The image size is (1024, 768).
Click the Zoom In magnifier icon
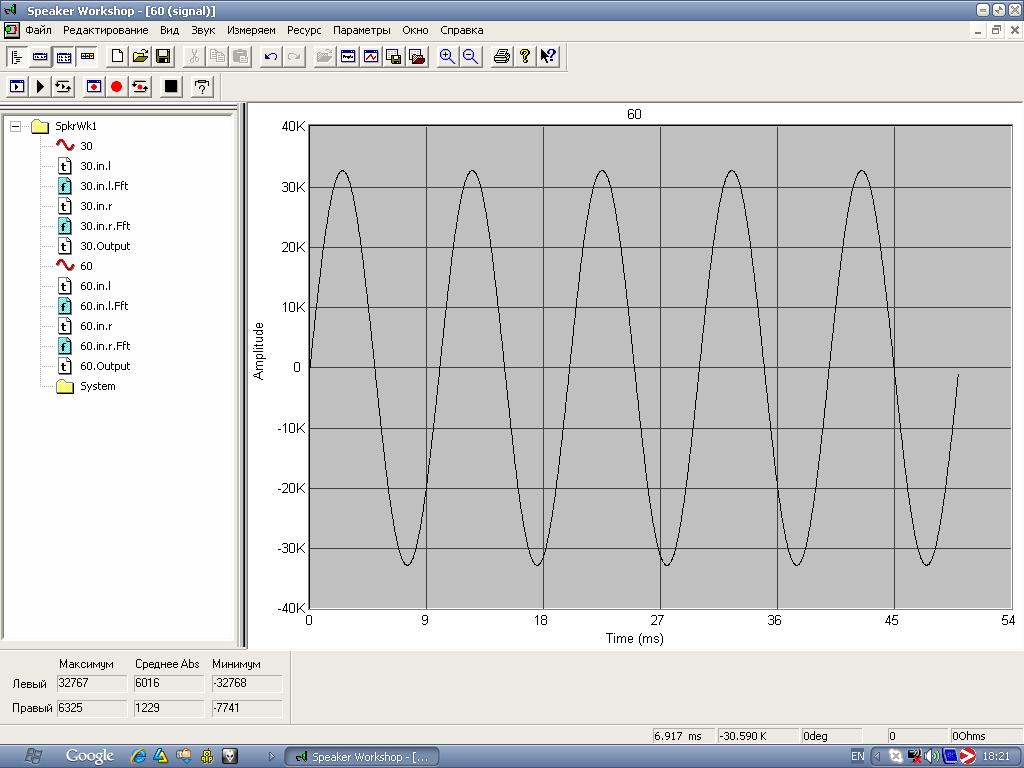pyautogui.click(x=447, y=57)
